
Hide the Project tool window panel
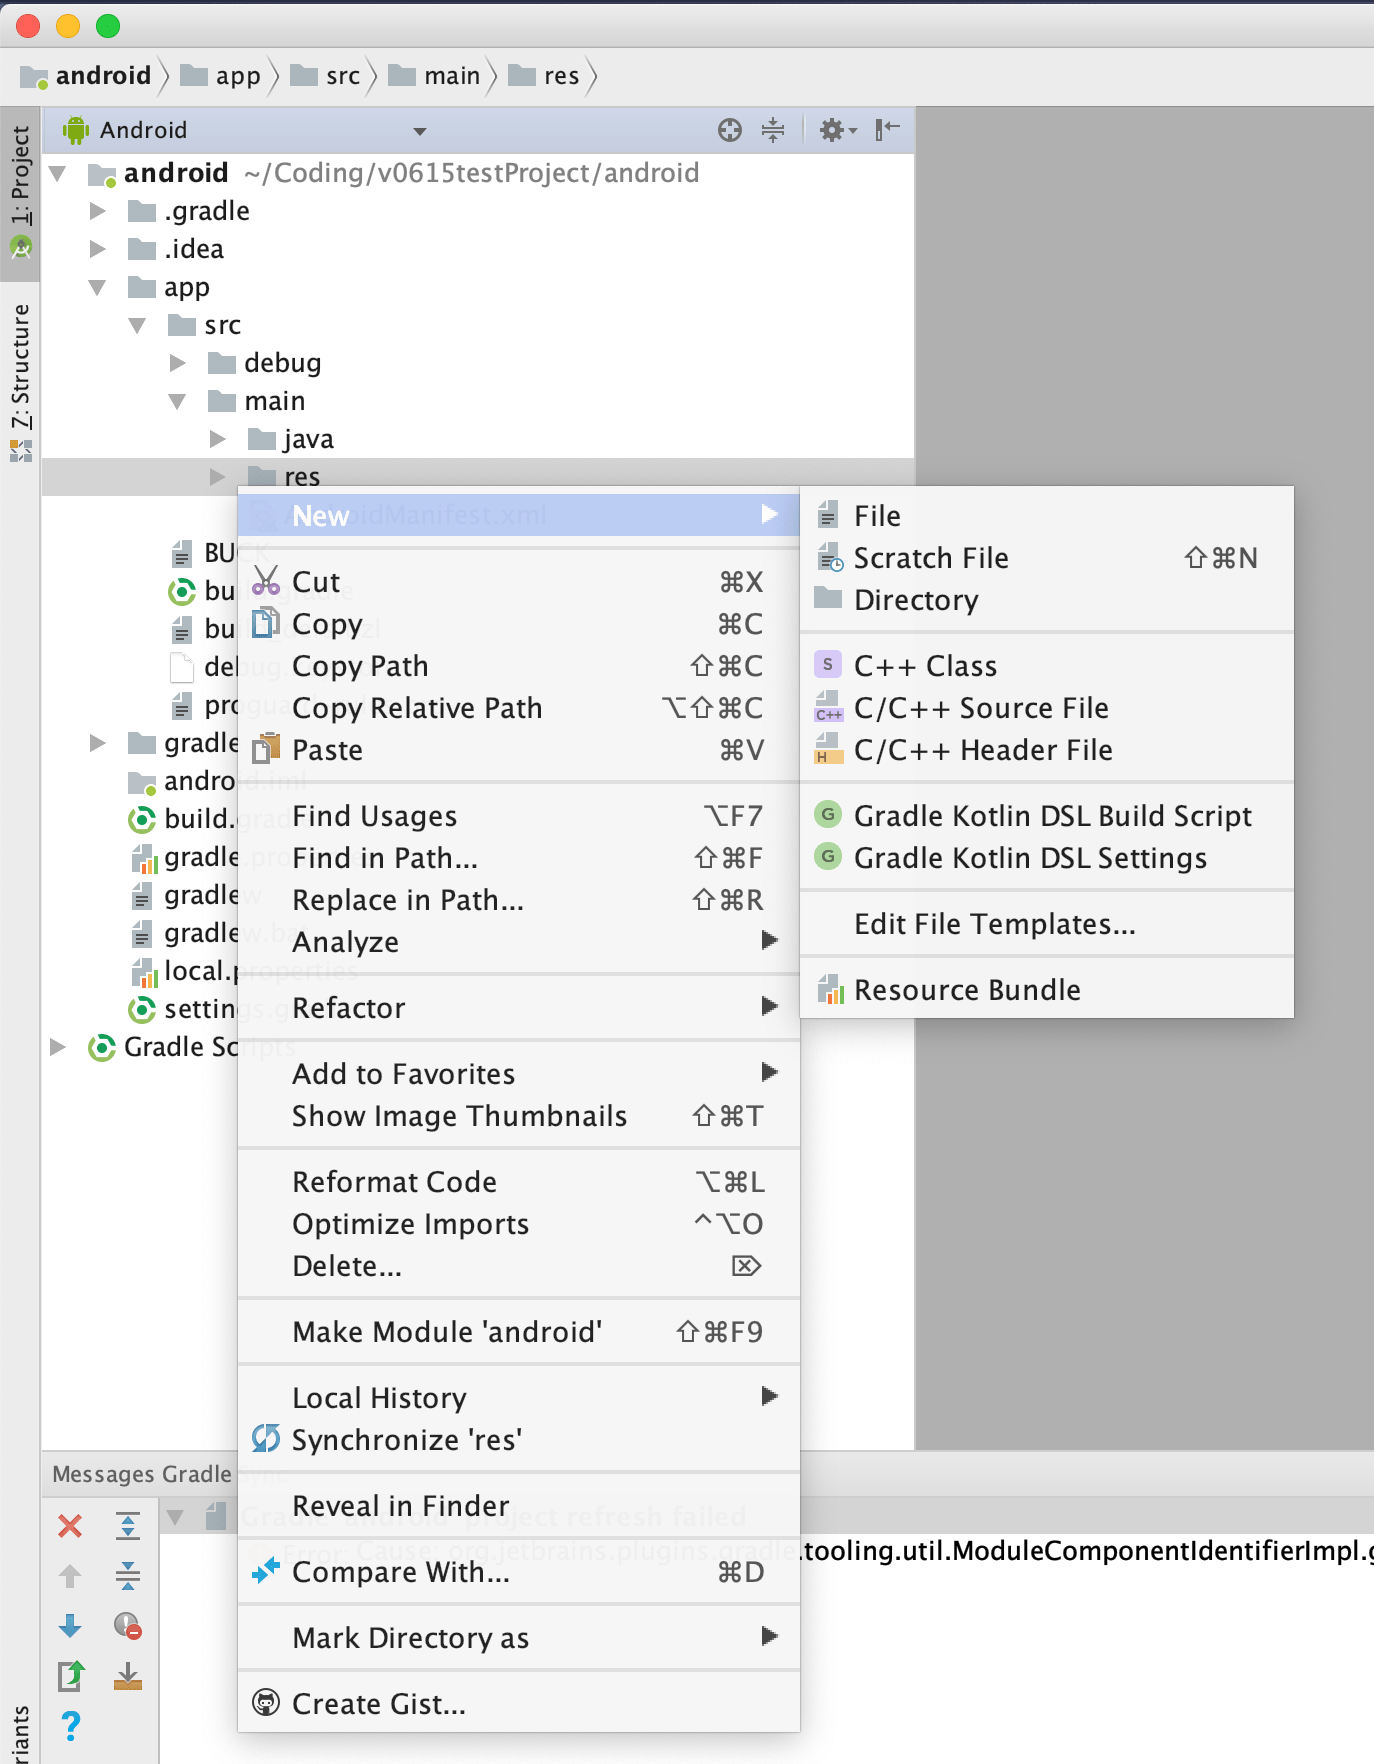pyautogui.click(x=887, y=130)
